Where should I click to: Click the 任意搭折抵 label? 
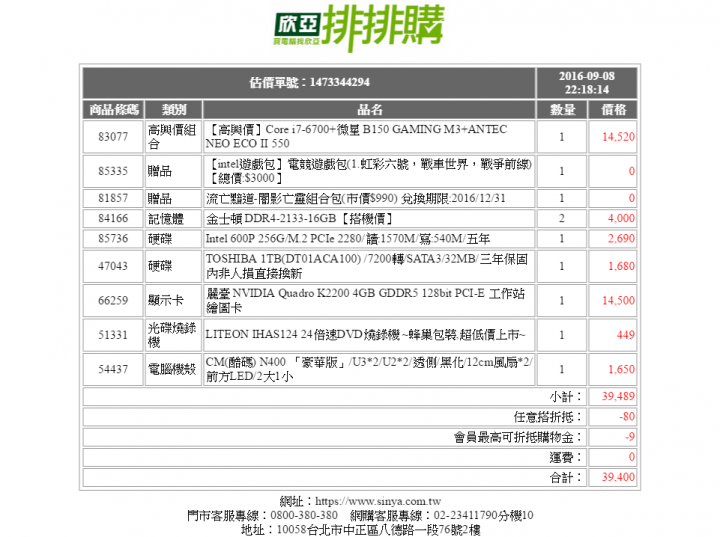547,417
